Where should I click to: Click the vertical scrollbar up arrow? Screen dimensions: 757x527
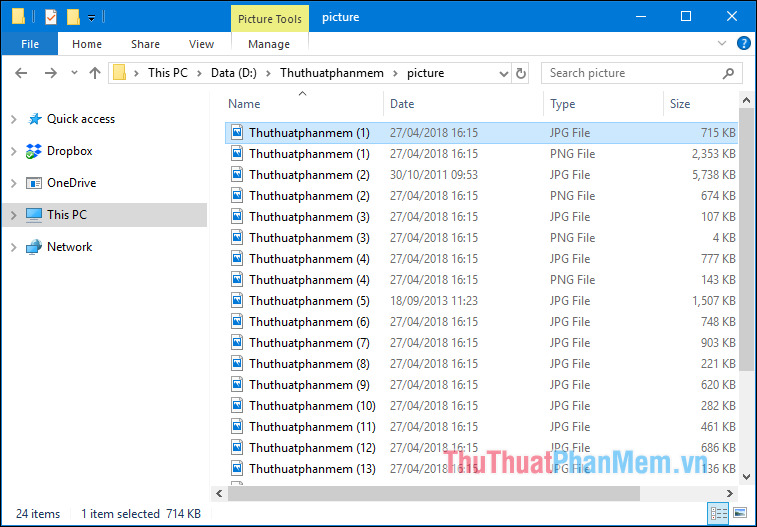coord(746,101)
